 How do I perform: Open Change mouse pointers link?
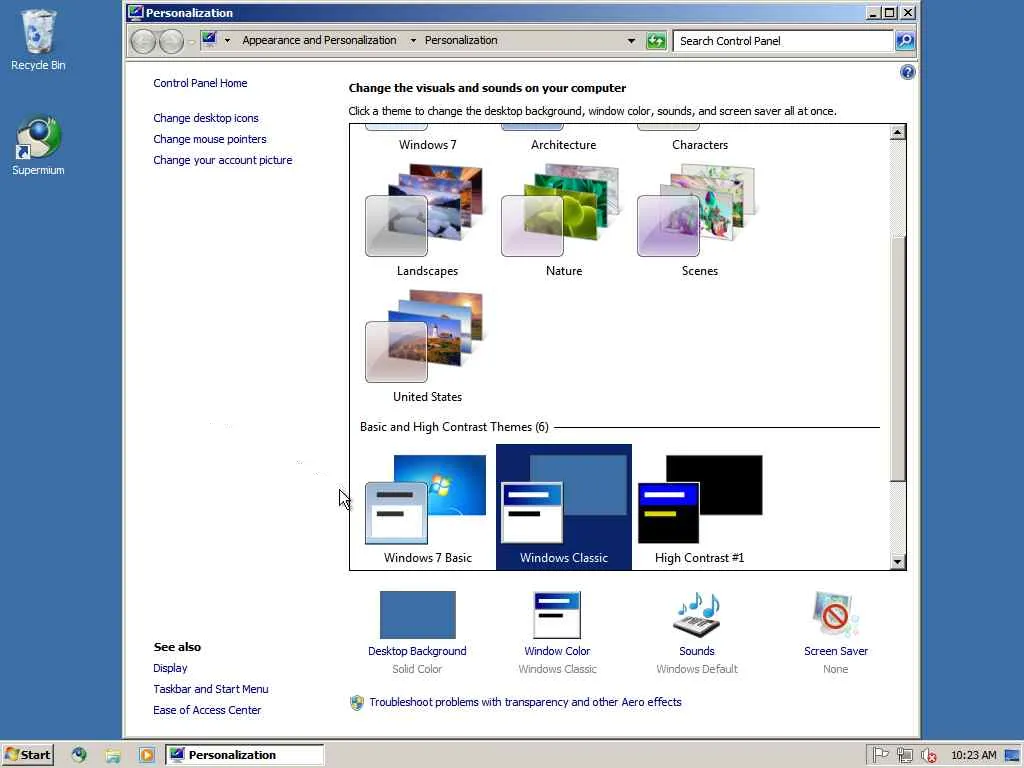coord(210,139)
